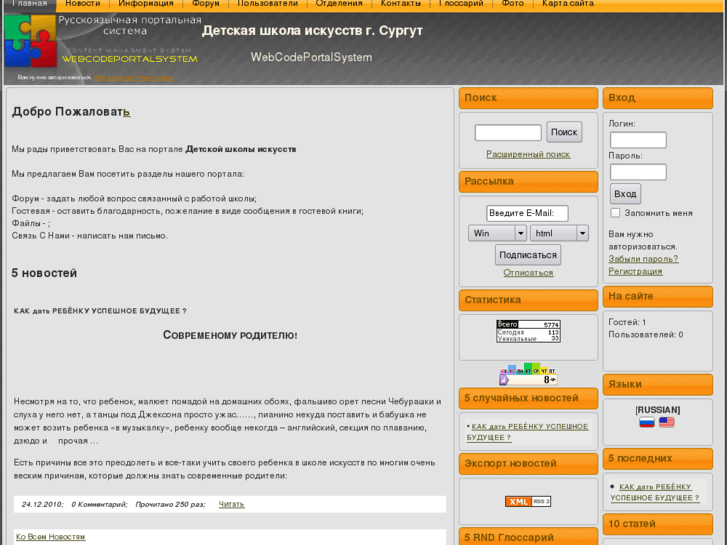The height and width of the screenshot is (545, 727).
Task: Click the '0 Комментарий' text
Action: [99, 504]
